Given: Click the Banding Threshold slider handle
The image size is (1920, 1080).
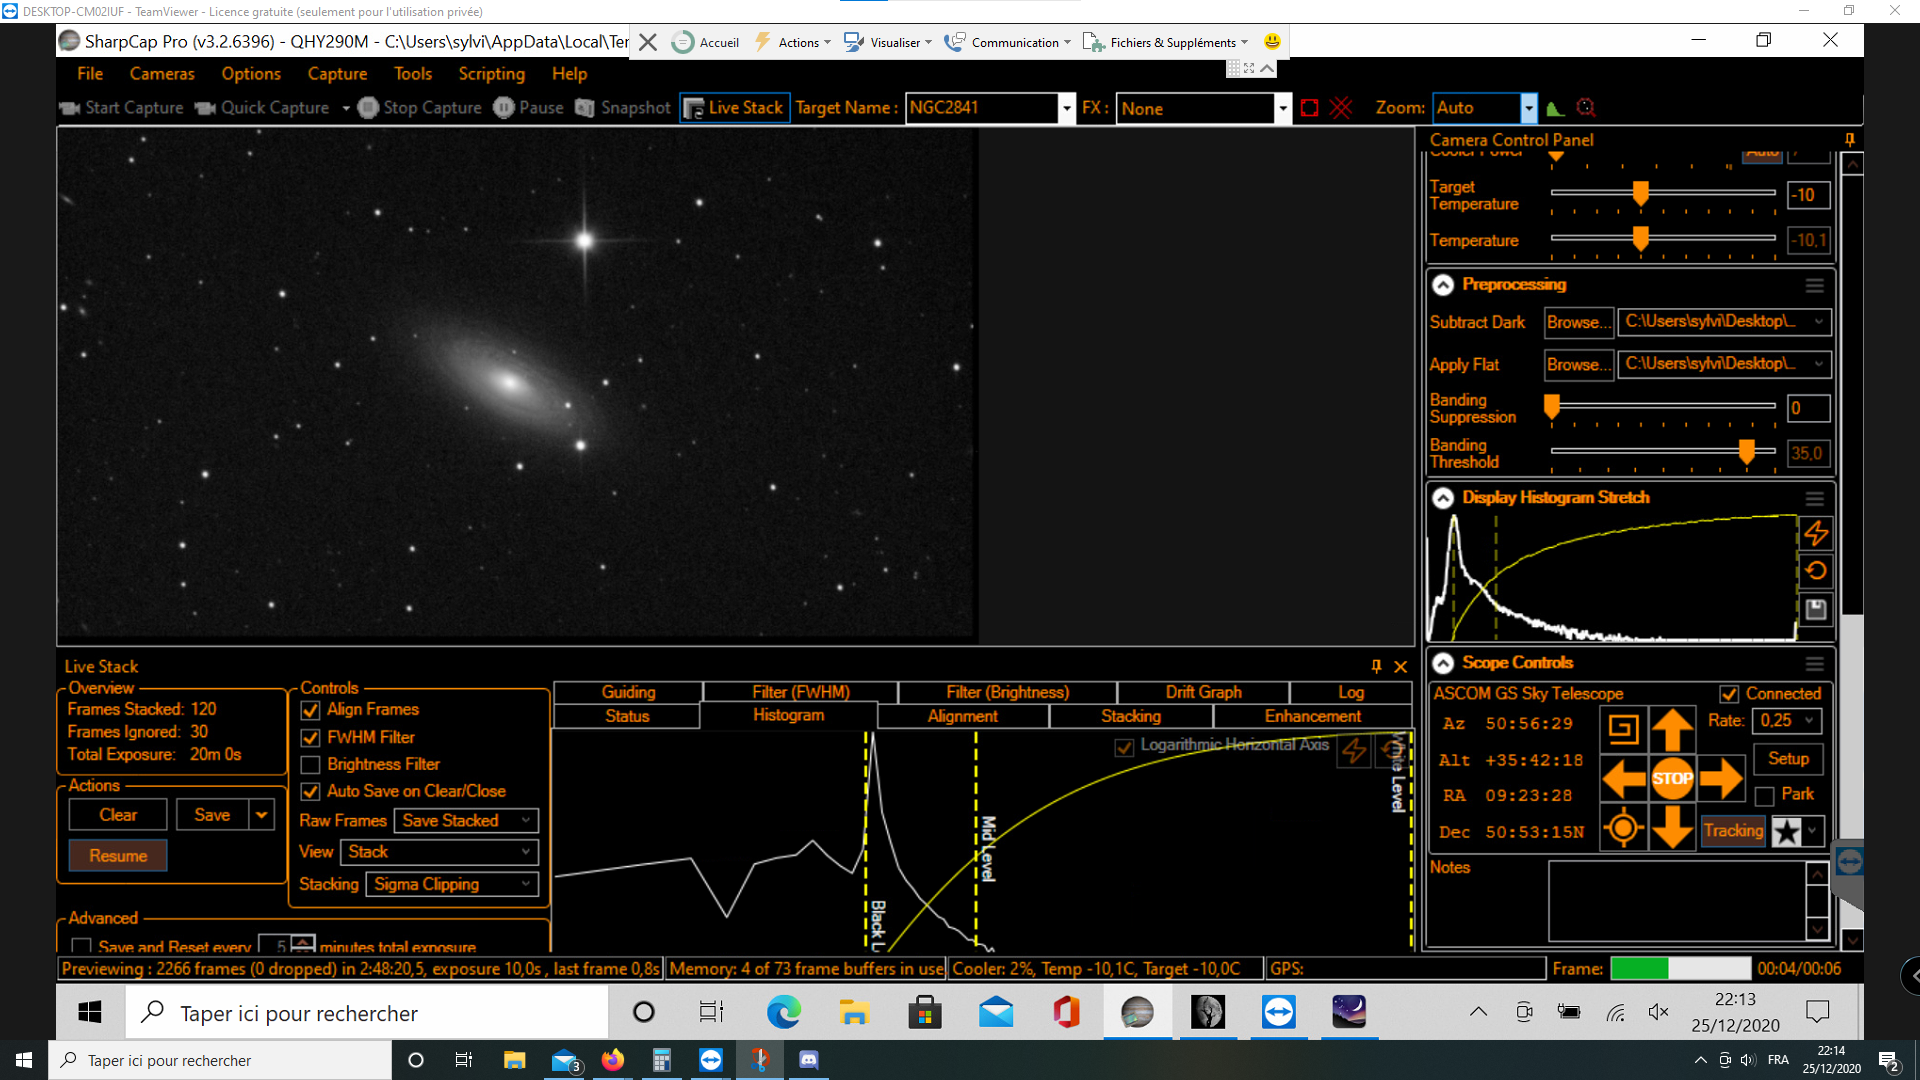Looking at the screenshot, I should [1746, 452].
